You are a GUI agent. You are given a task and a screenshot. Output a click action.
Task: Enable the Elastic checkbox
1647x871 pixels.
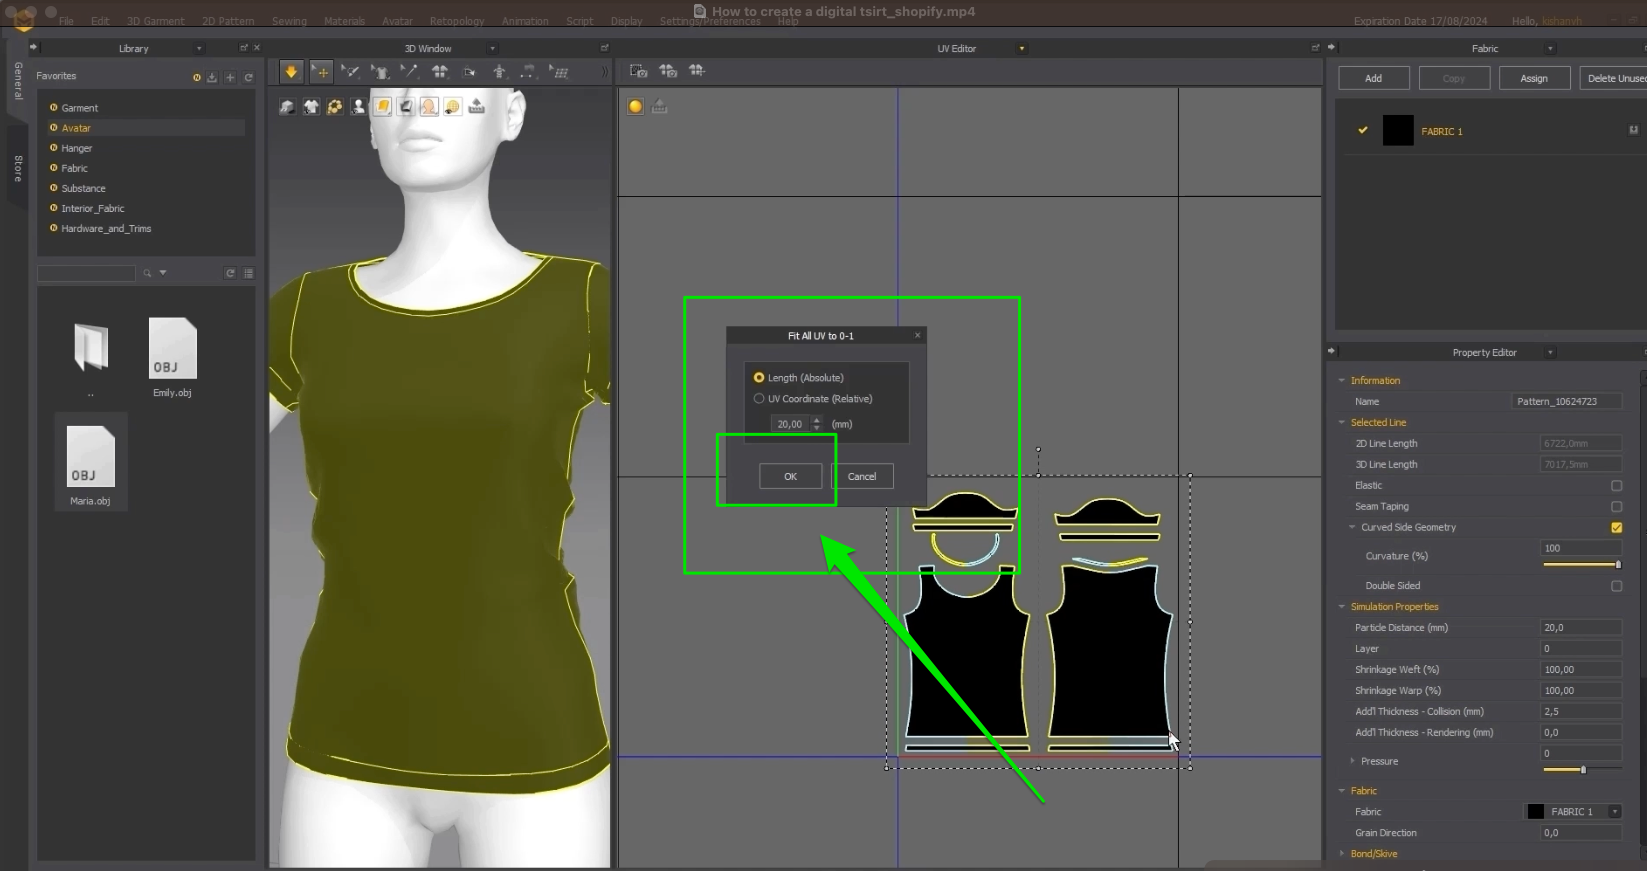point(1616,486)
